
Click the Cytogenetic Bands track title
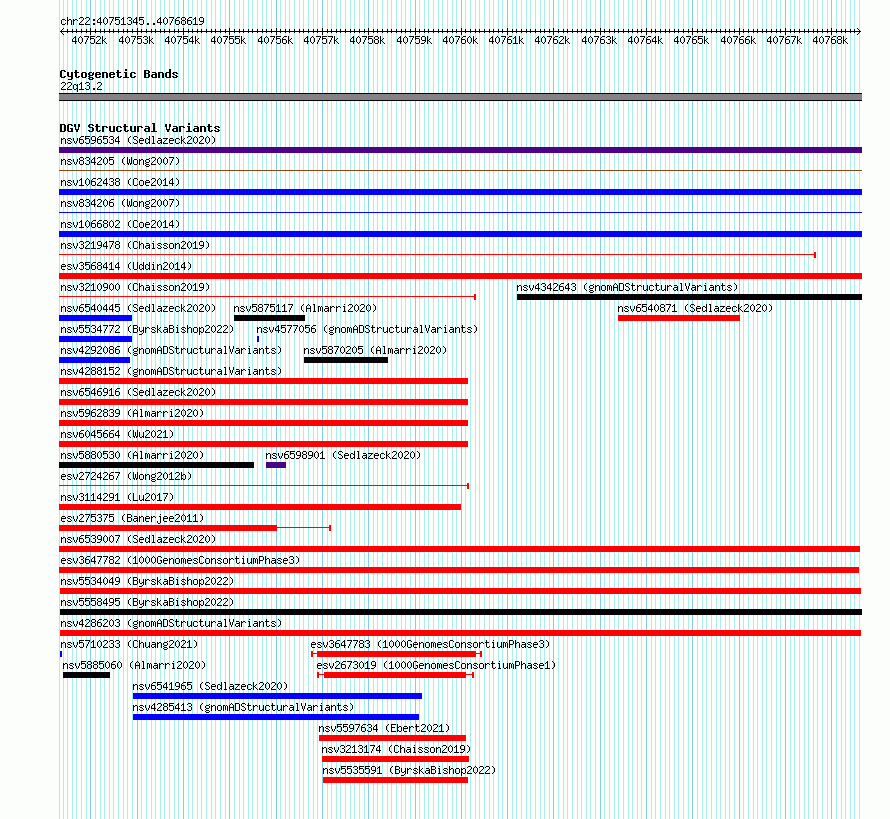coord(119,74)
